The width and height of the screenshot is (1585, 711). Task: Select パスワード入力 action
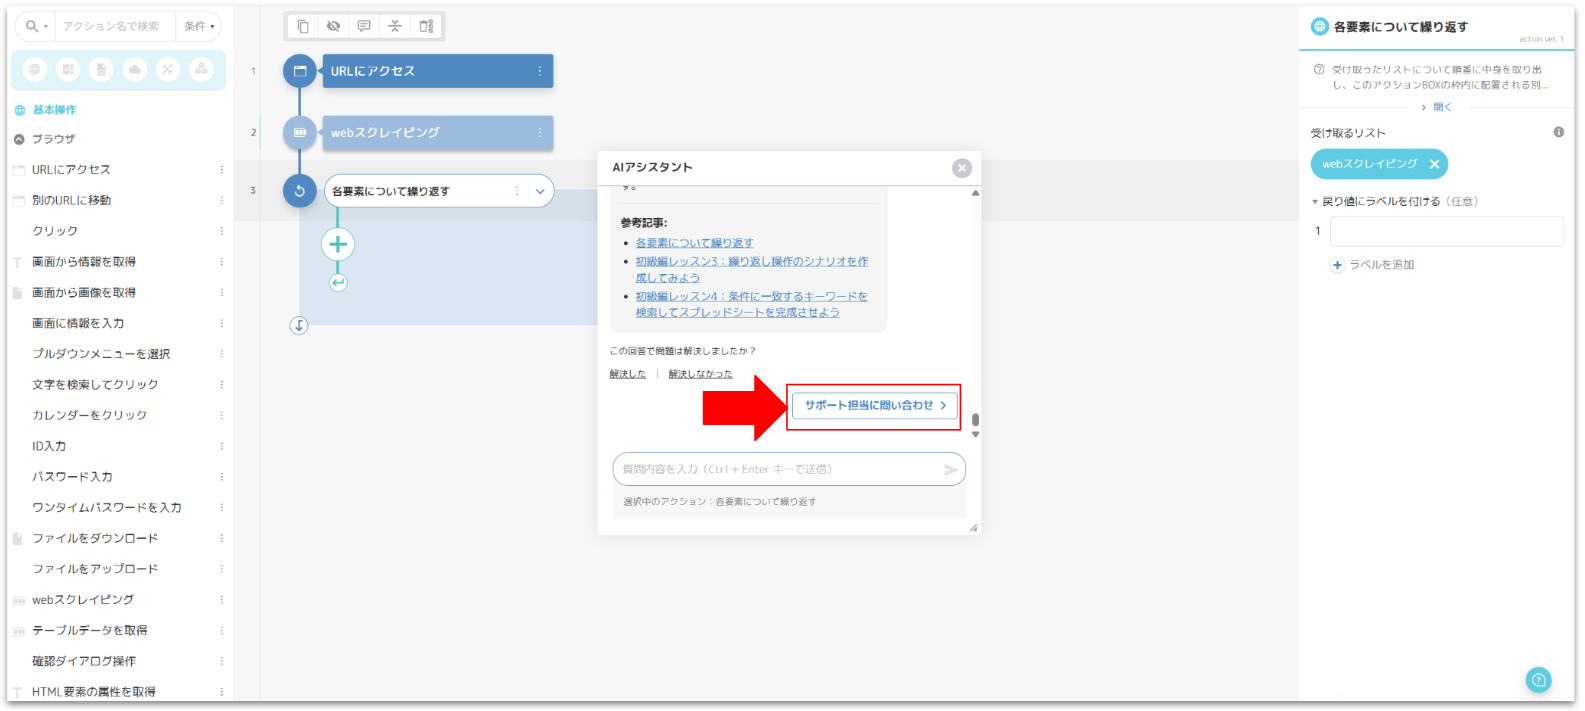point(72,477)
